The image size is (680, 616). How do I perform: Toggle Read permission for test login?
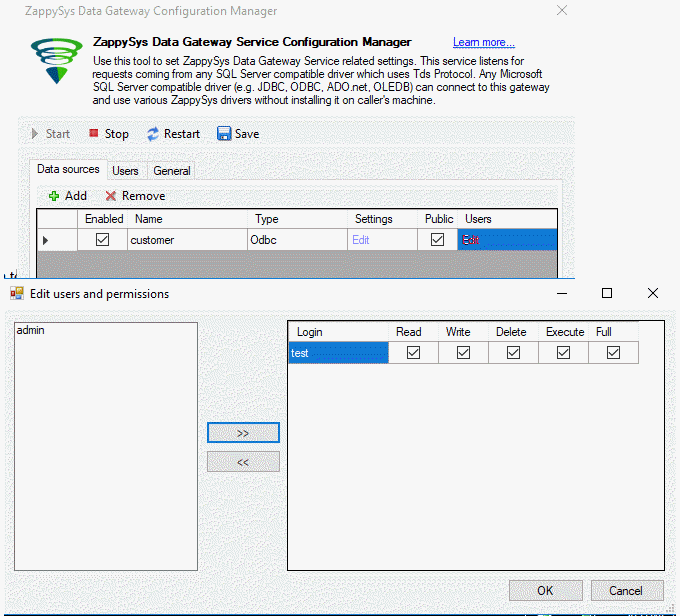413,352
